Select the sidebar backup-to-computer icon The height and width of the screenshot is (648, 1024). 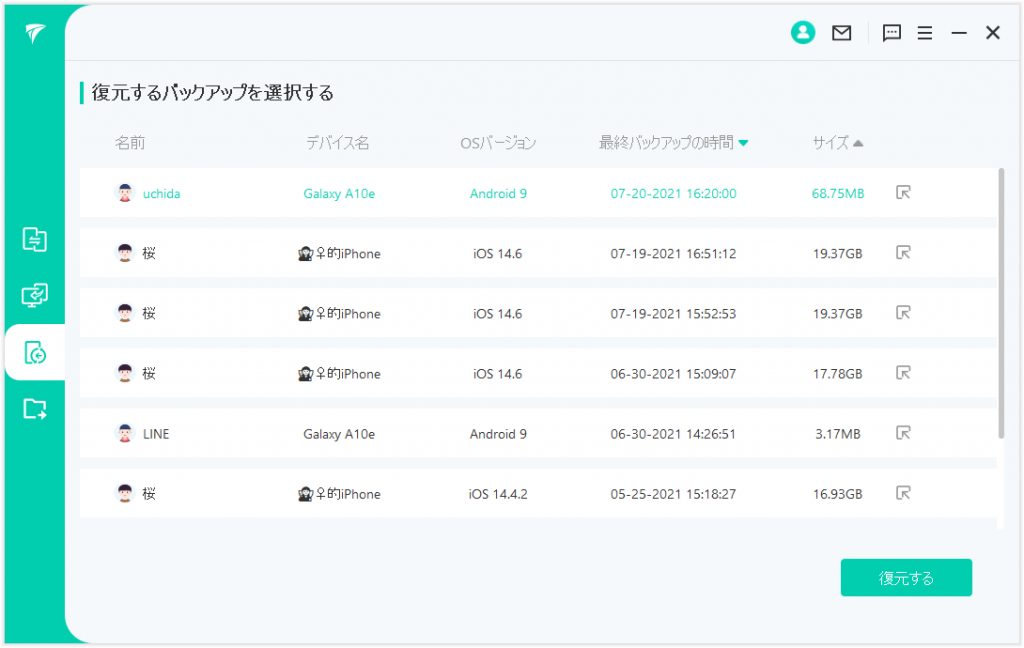pos(35,296)
